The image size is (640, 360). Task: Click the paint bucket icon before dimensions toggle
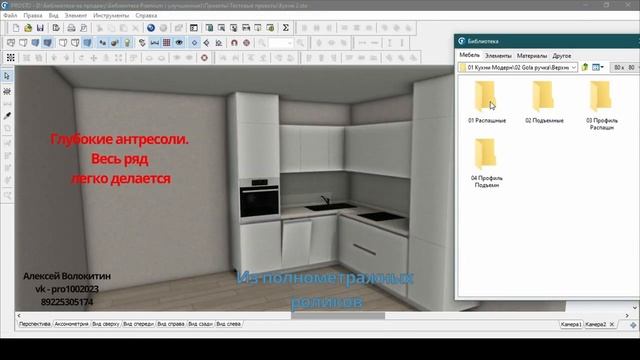(x=142, y=43)
